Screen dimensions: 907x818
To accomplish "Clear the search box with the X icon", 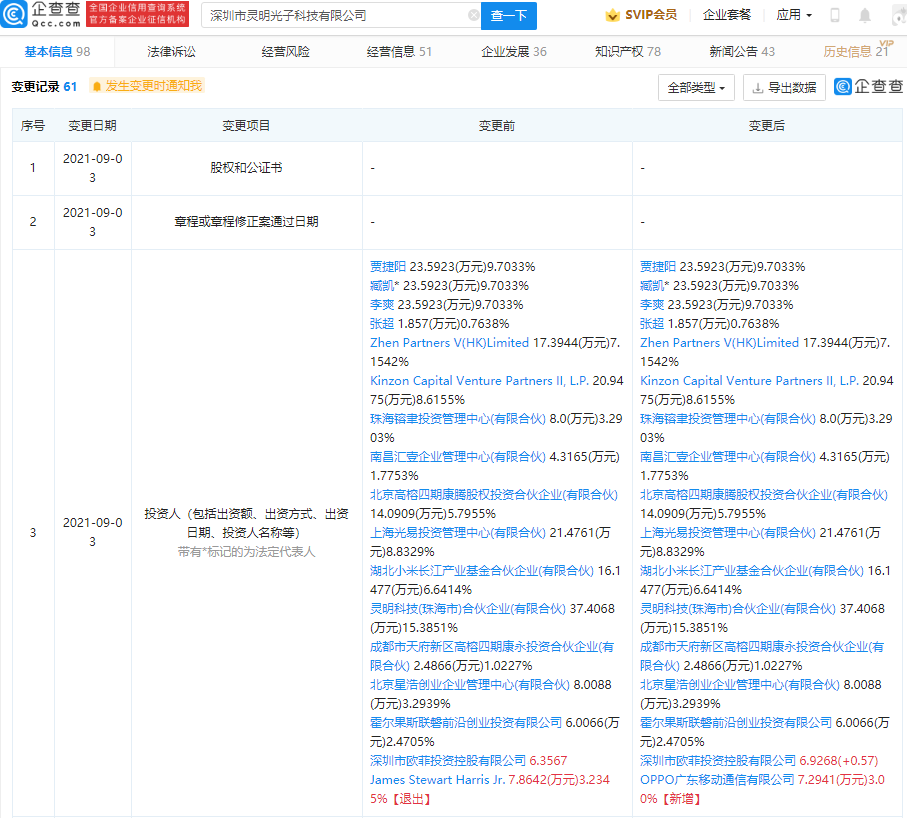I will tap(473, 15).
